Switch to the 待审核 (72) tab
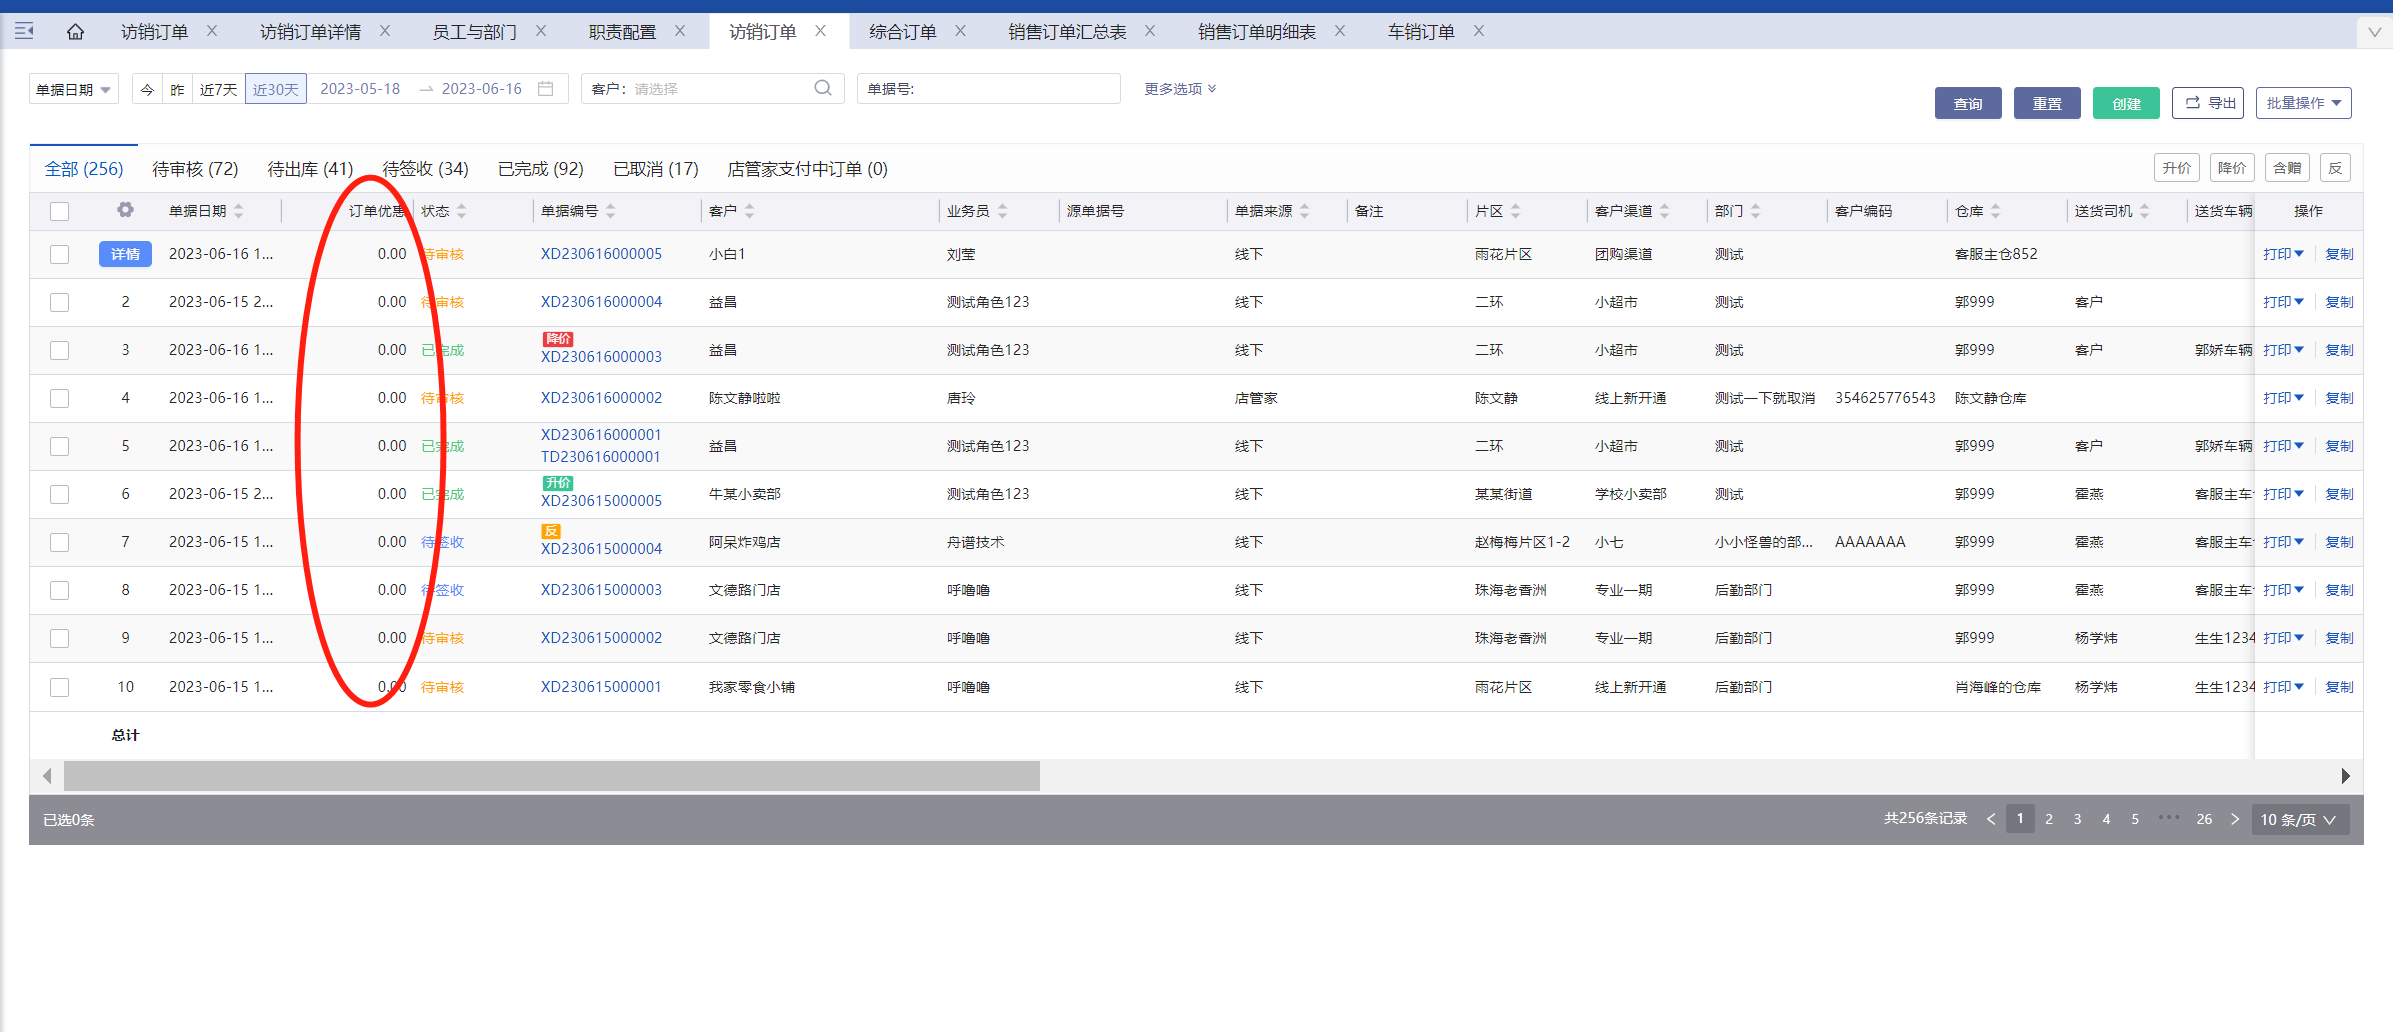The image size is (2393, 1032). pyautogui.click(x=195, y=169)
